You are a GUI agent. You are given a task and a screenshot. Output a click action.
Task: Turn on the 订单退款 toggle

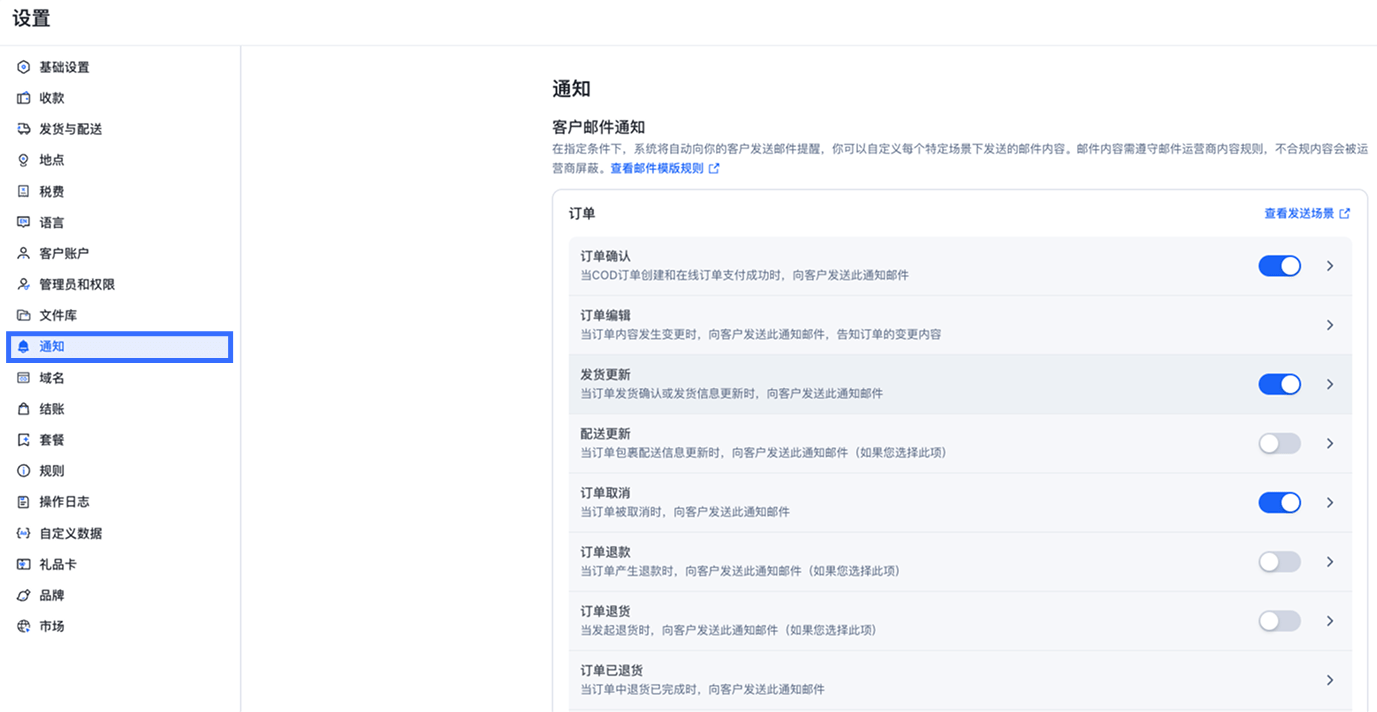pos(1279,561)
